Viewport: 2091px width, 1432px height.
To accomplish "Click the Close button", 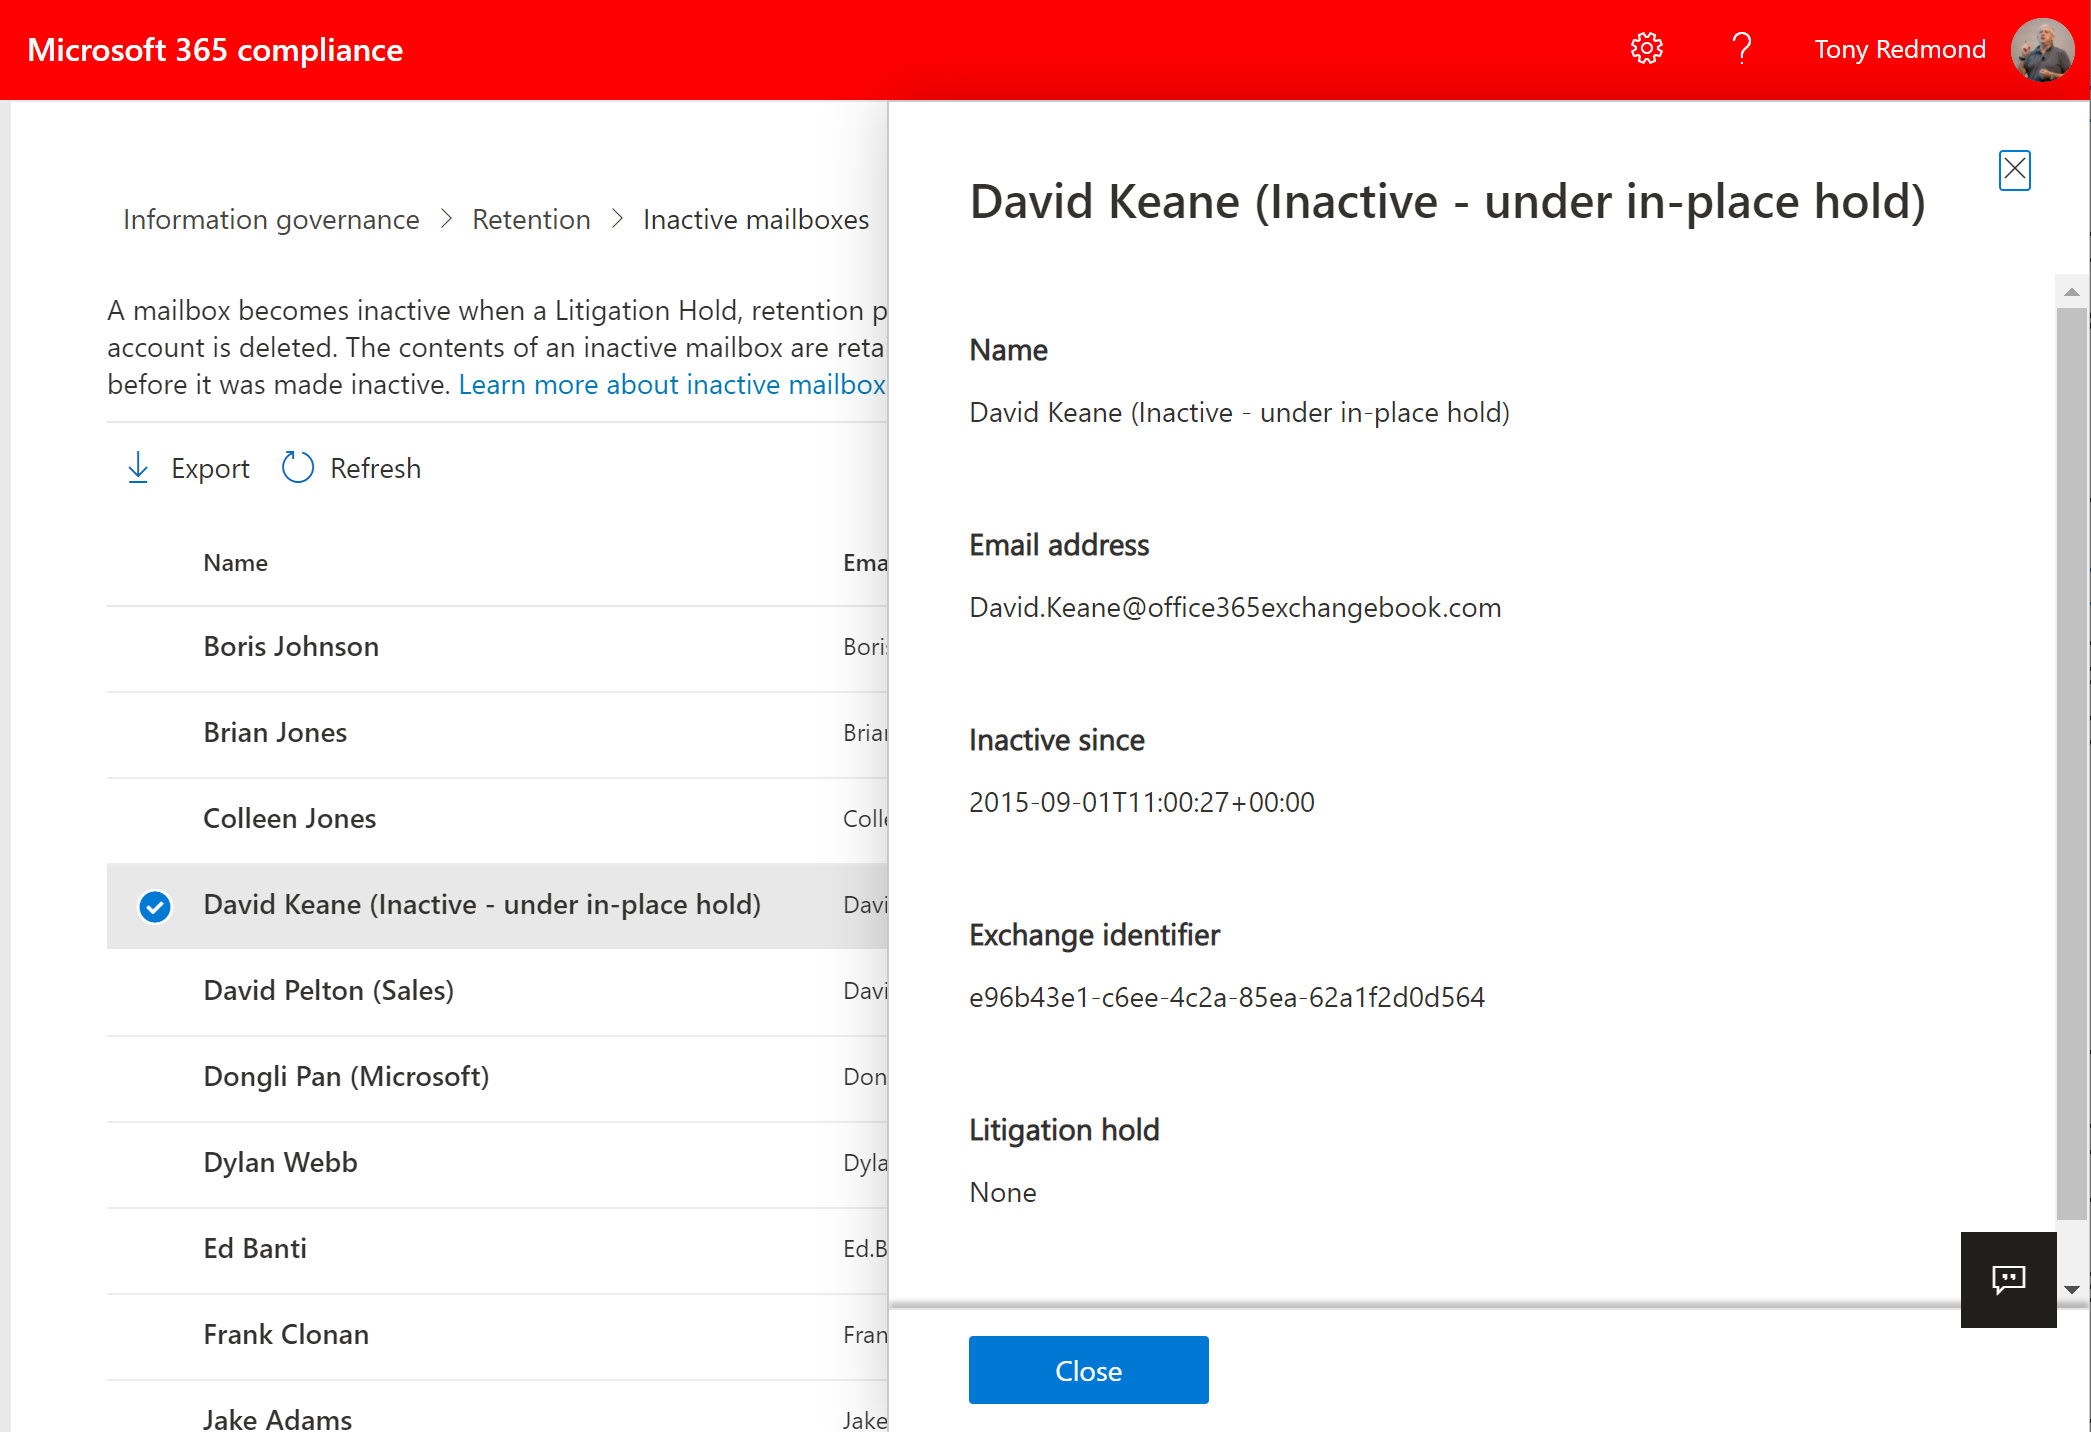I will pos(1088,1370).
